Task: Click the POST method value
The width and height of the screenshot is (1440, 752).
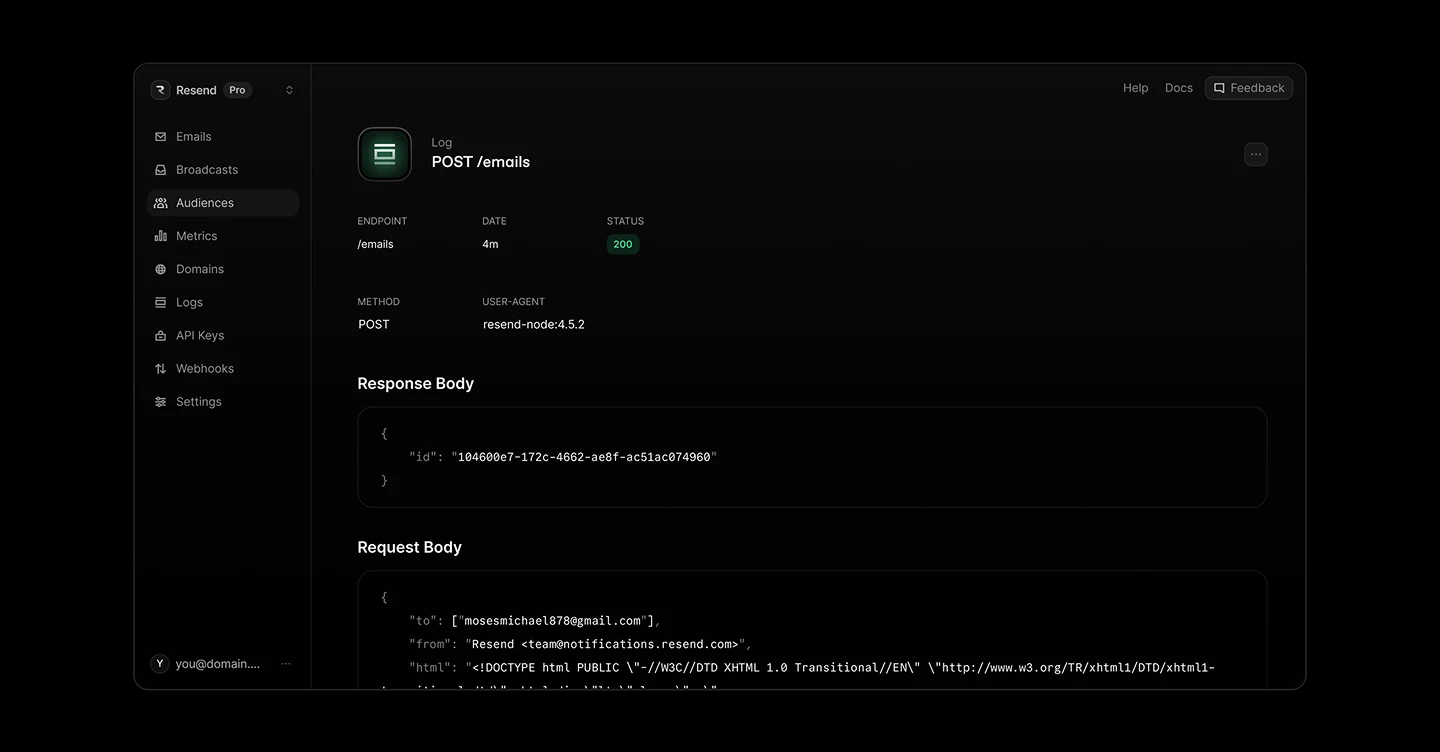Action: [374, 324]
